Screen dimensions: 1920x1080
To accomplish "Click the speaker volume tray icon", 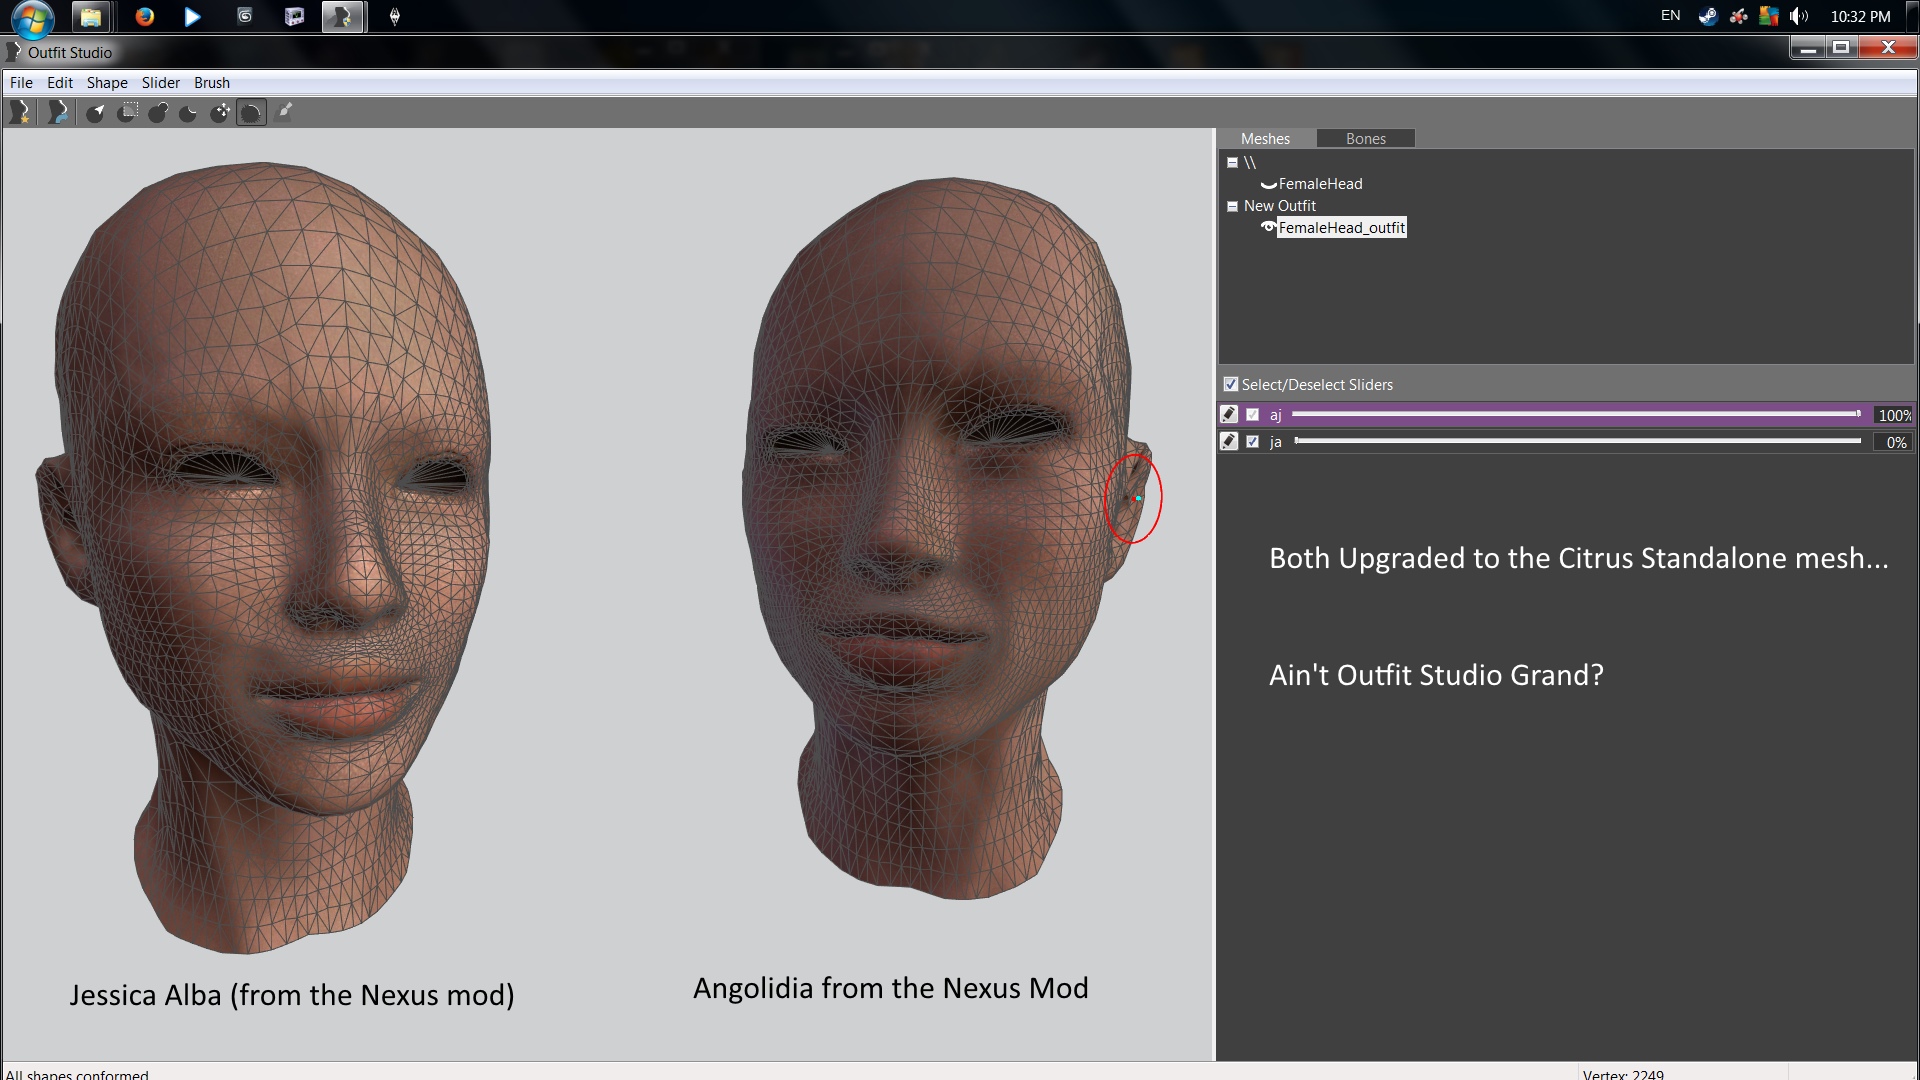I will [1798, 16].
